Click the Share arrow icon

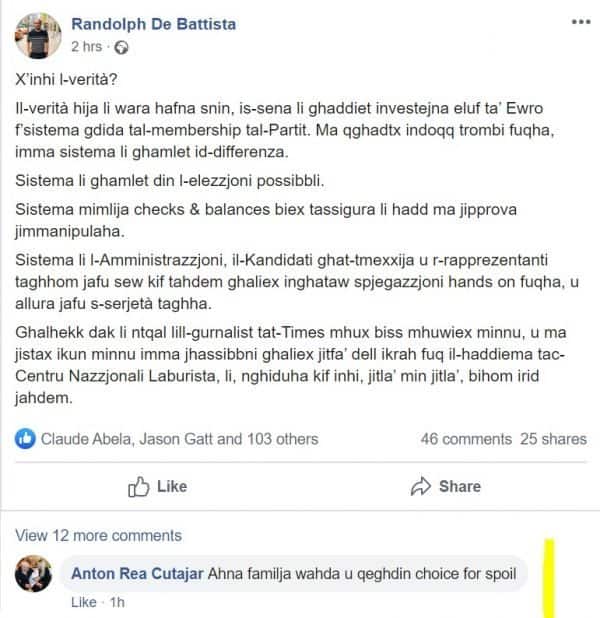pos(421,486)
